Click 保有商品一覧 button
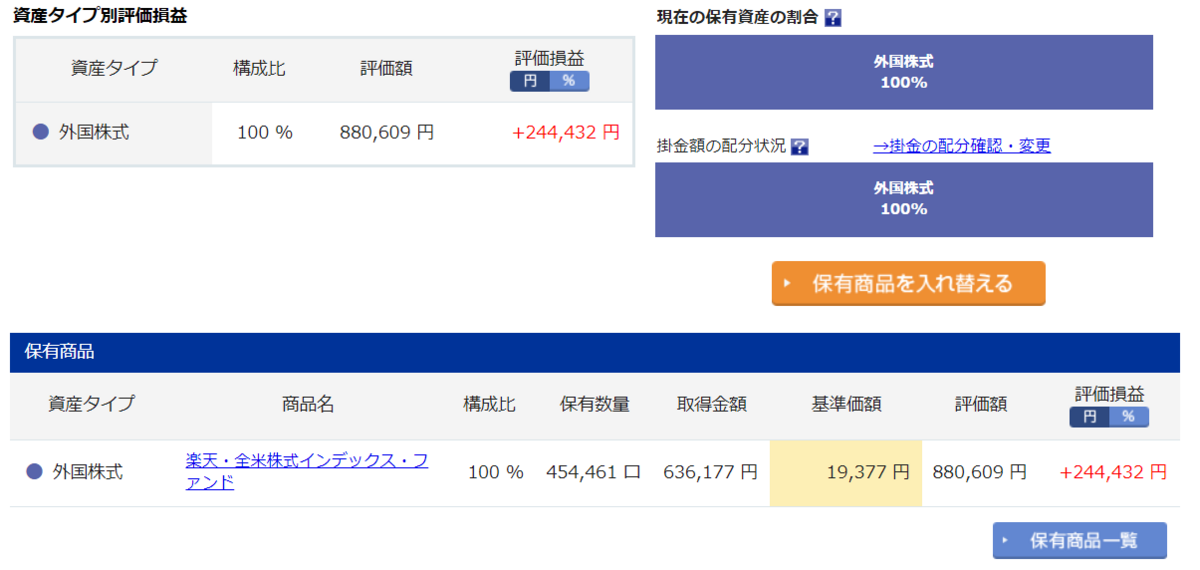The image size is (1200, 570). [x=1079, y=541]
